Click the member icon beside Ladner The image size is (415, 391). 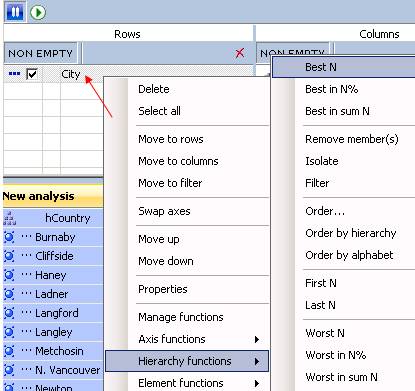9,294
